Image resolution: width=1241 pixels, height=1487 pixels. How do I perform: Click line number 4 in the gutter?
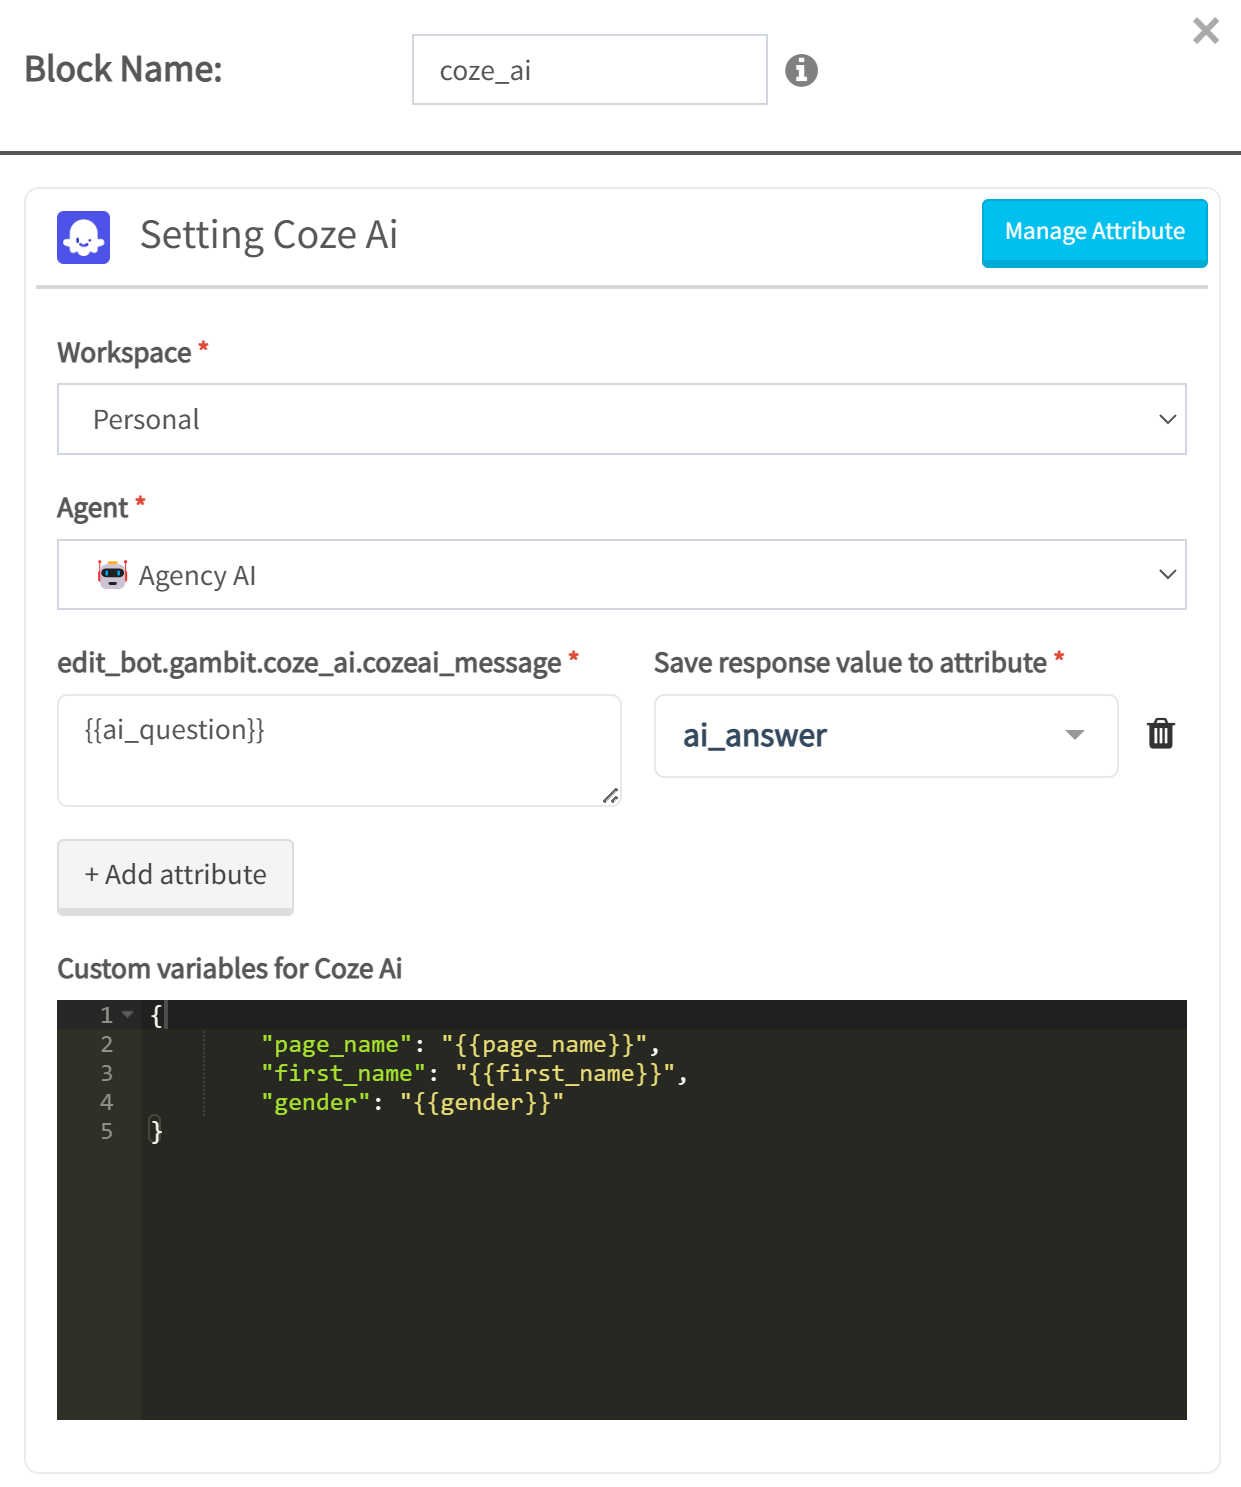(x=106, y=1102)
